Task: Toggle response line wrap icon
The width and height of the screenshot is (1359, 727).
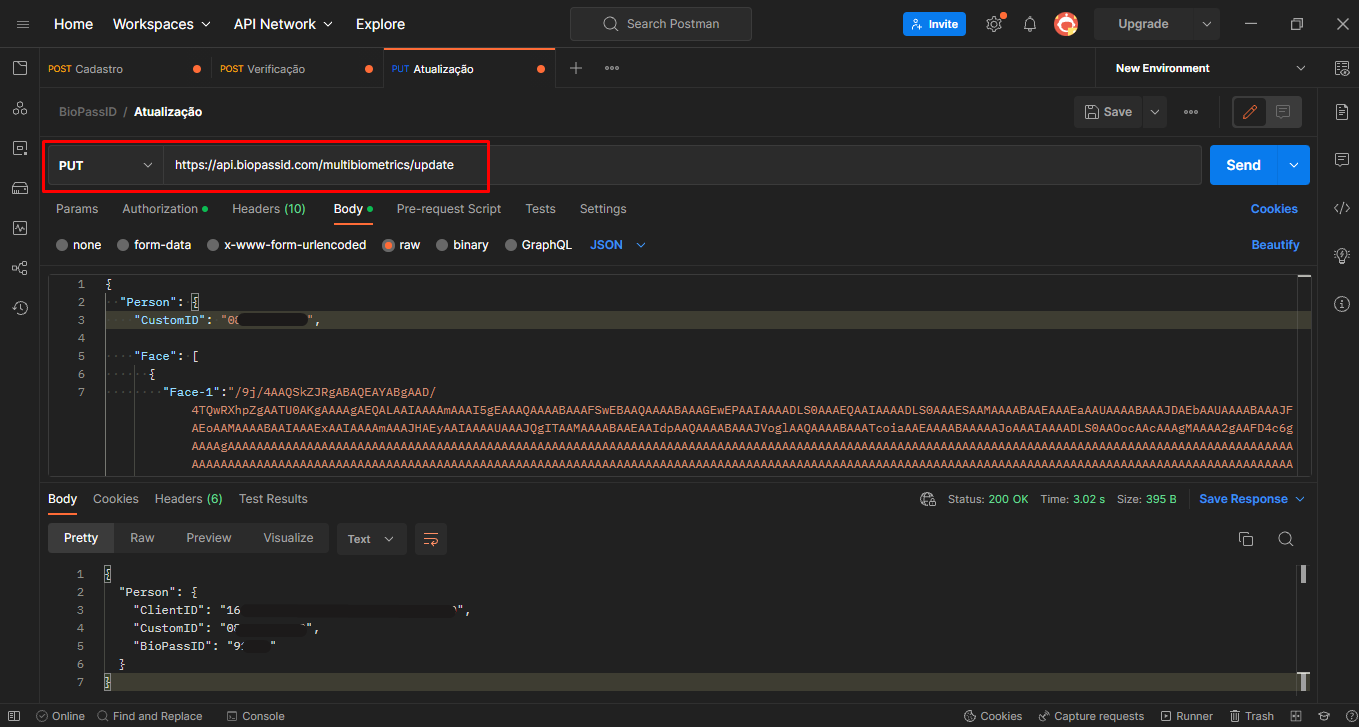Action: (x=431, y=539)
